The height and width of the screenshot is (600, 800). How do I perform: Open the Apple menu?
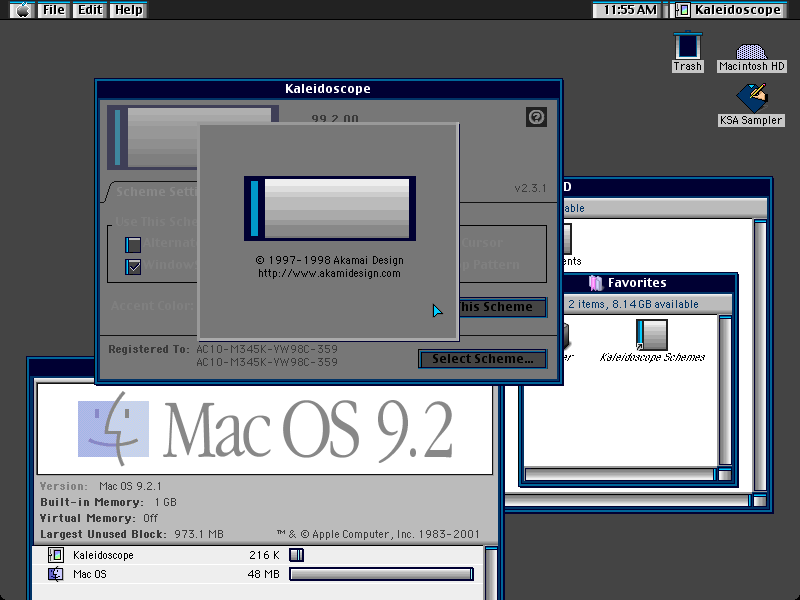click(22, 10)
